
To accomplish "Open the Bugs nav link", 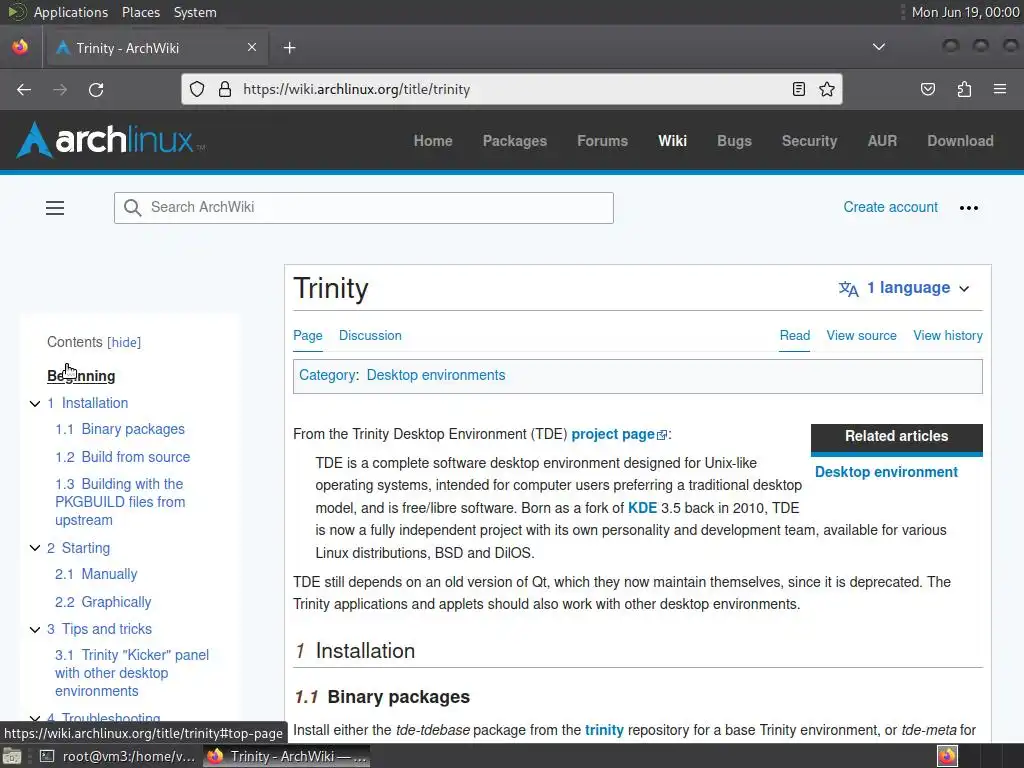I will 734,141.
